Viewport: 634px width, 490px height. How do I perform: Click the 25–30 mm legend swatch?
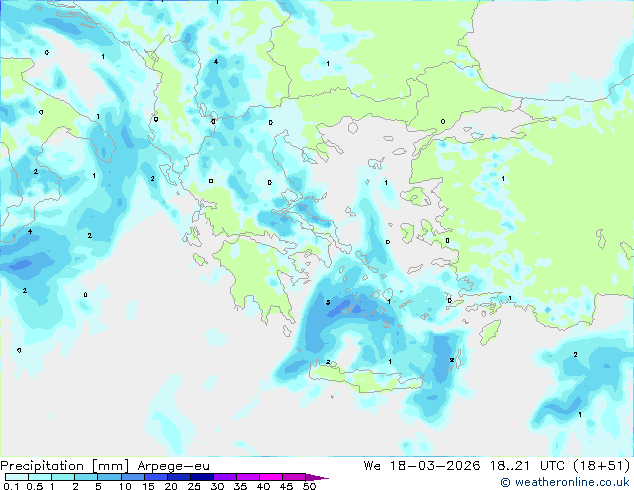[201, 477]
